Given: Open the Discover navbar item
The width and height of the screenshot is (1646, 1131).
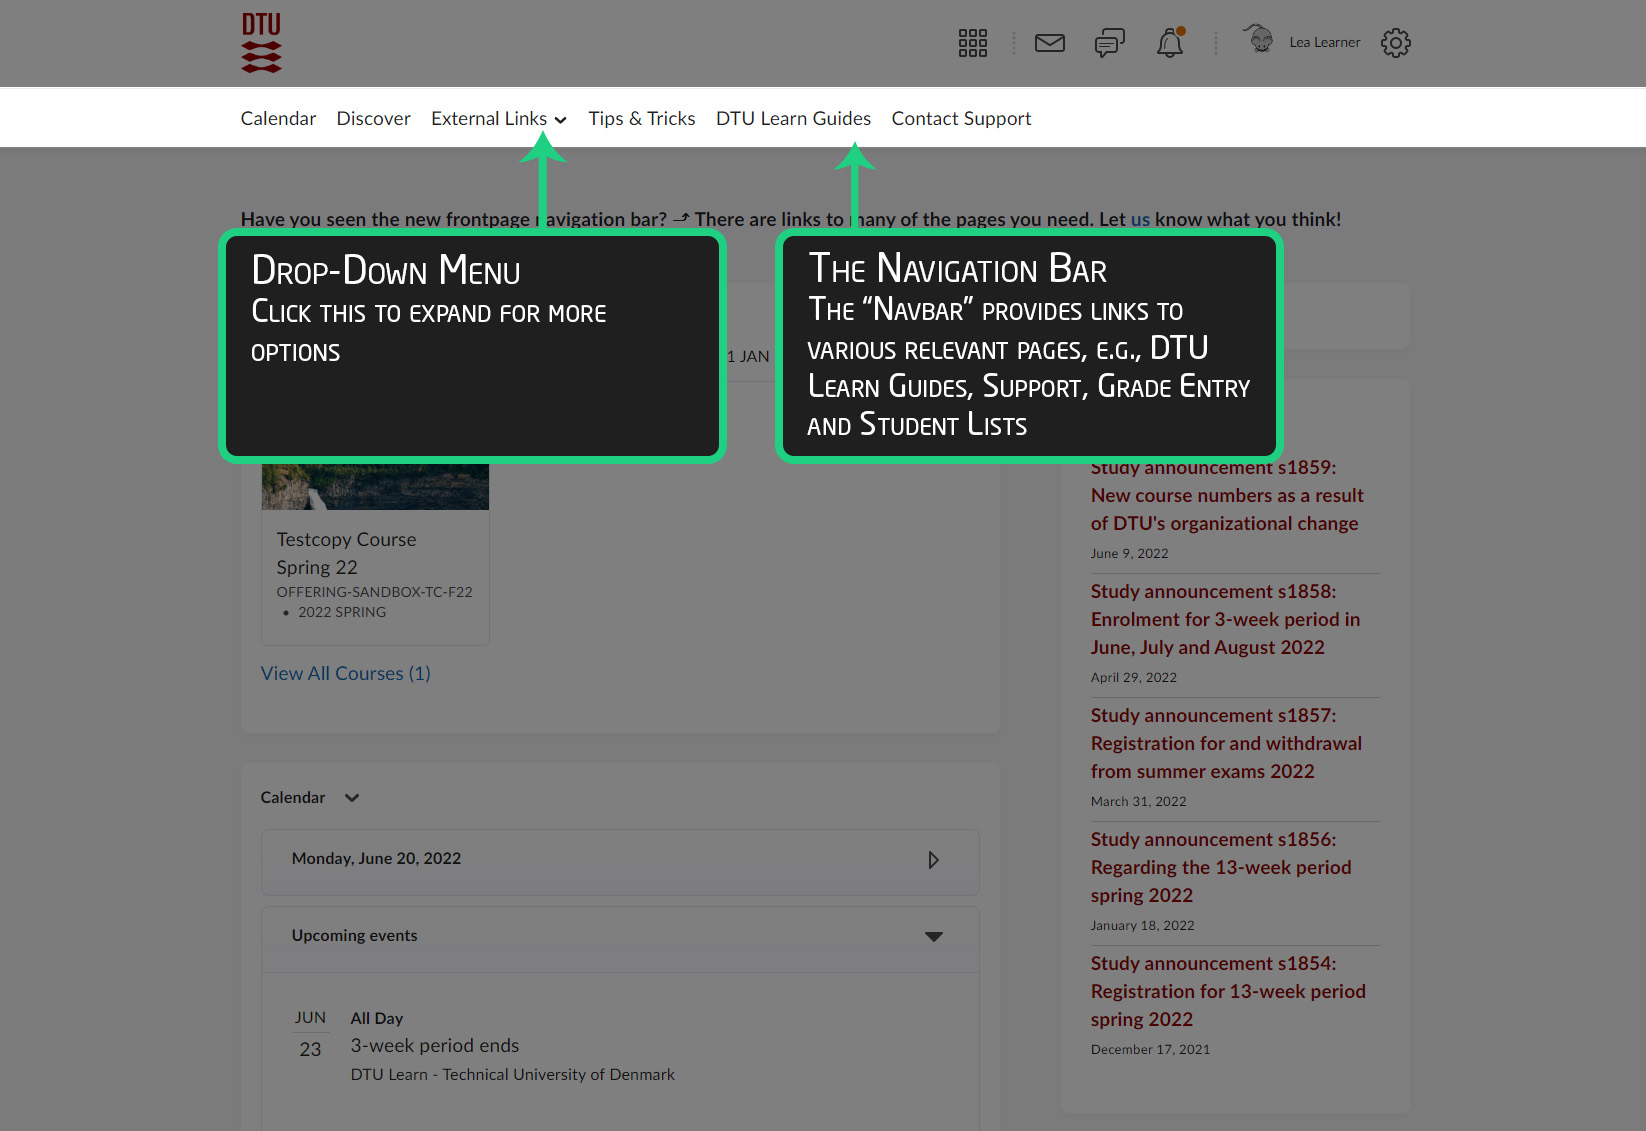Looking at the screenshot, I should (x=373, y=119).
